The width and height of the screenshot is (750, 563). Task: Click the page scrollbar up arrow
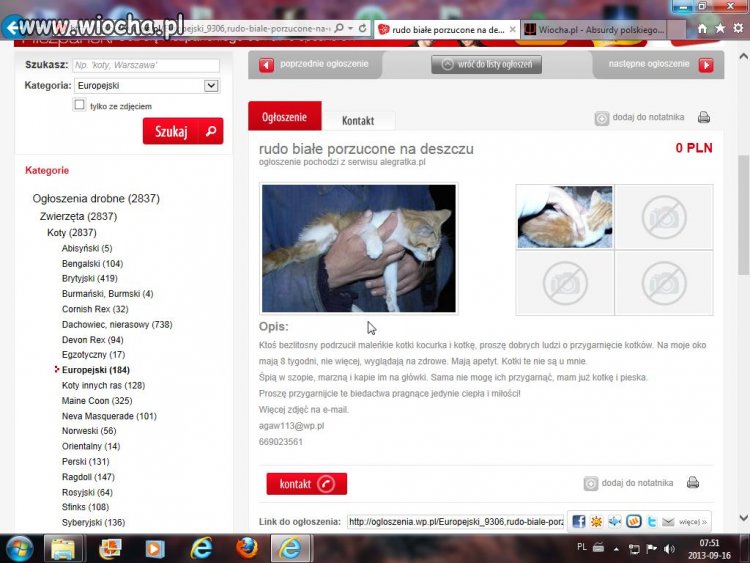click(743, 56)
